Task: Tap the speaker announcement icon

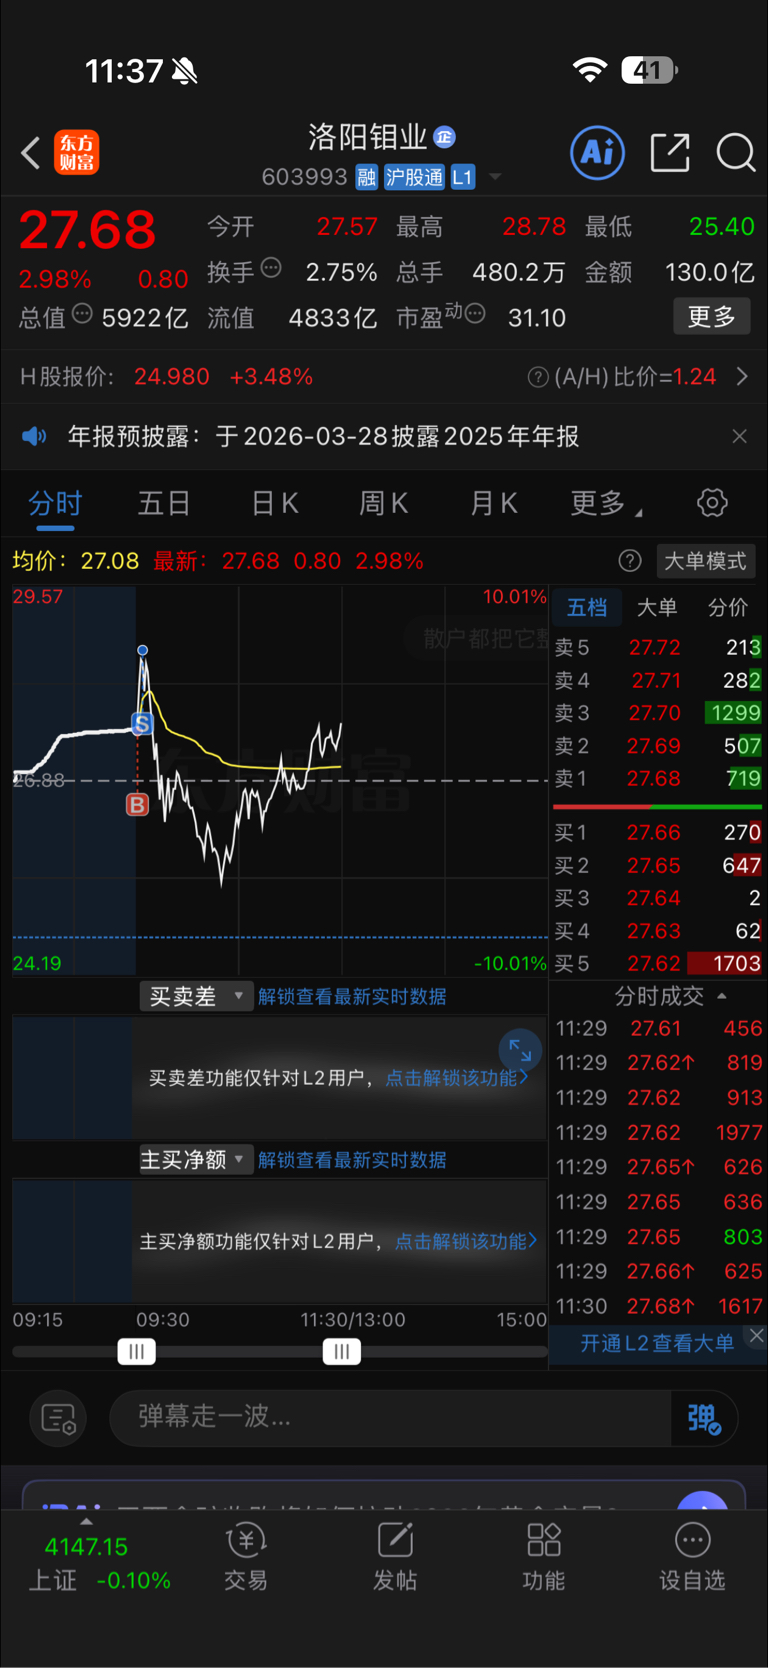Action: 35,436
